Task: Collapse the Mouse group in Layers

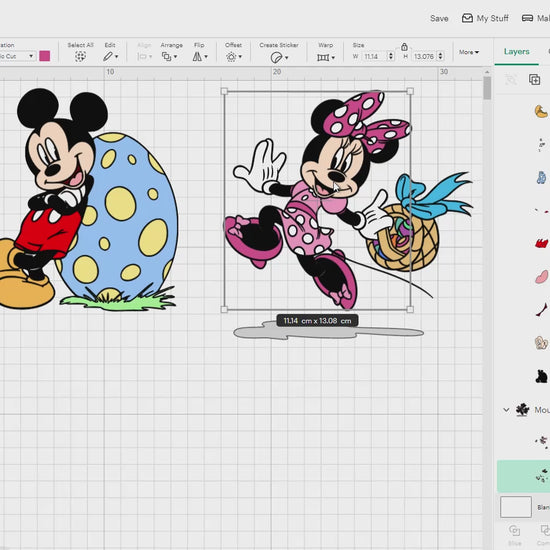Action: (506, 409)
